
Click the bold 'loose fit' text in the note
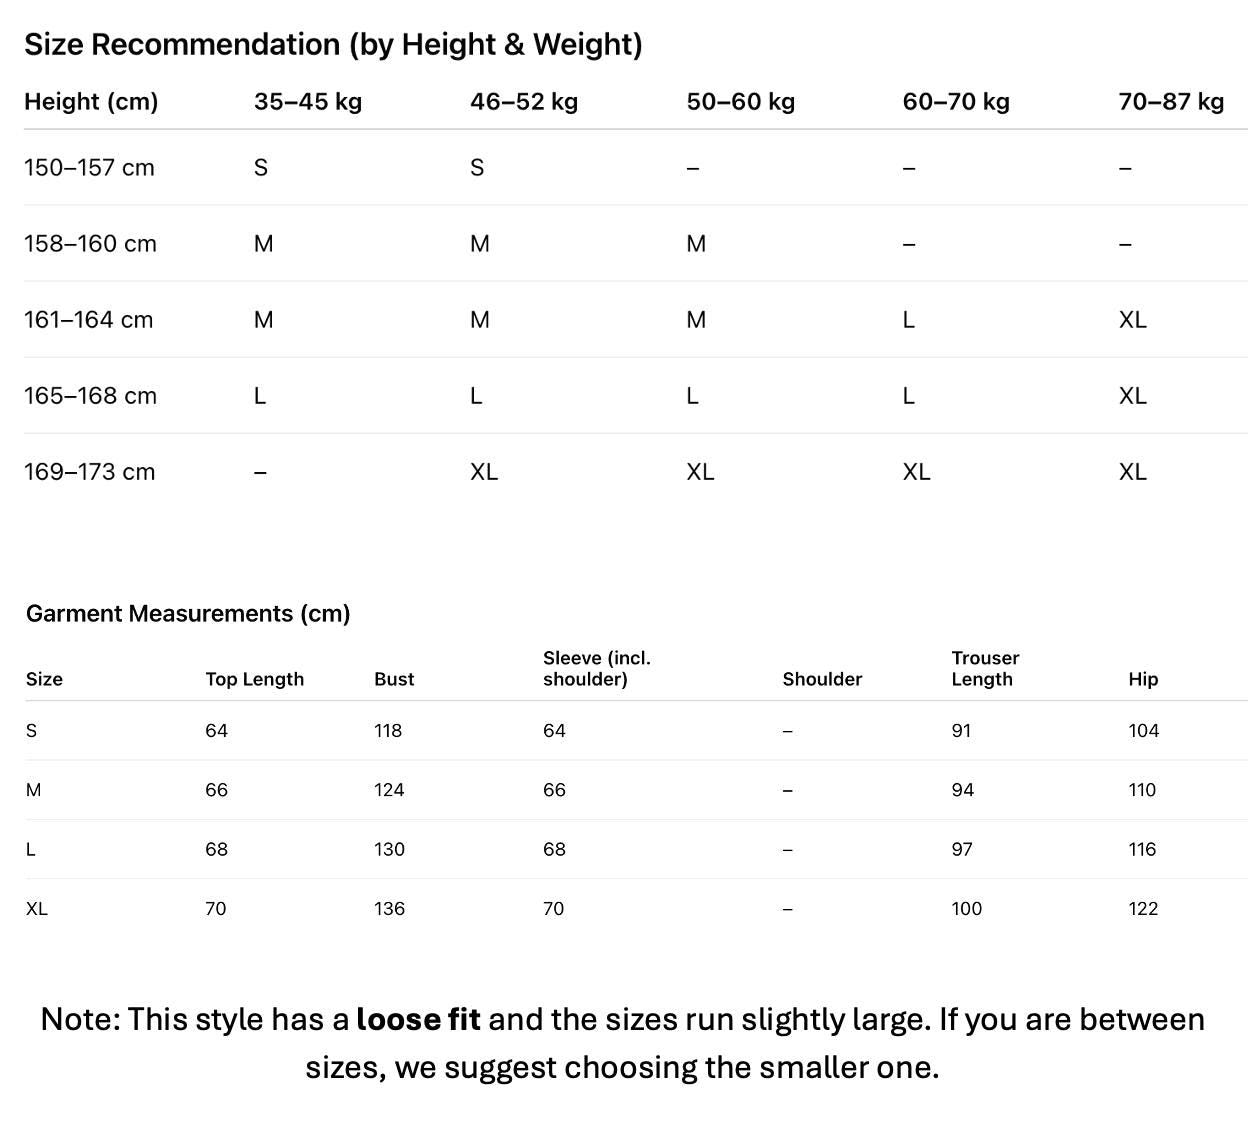(418, 1019)
